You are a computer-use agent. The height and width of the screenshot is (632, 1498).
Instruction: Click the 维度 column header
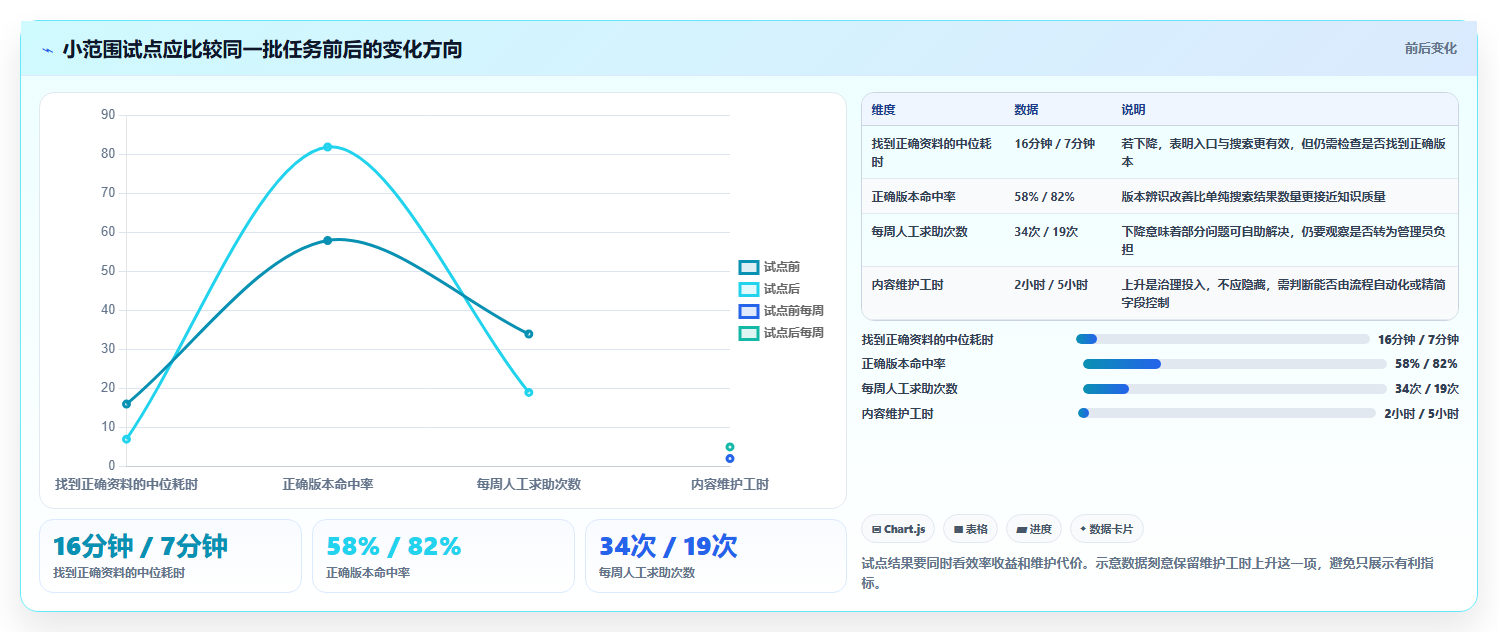[x=883, y=110]
